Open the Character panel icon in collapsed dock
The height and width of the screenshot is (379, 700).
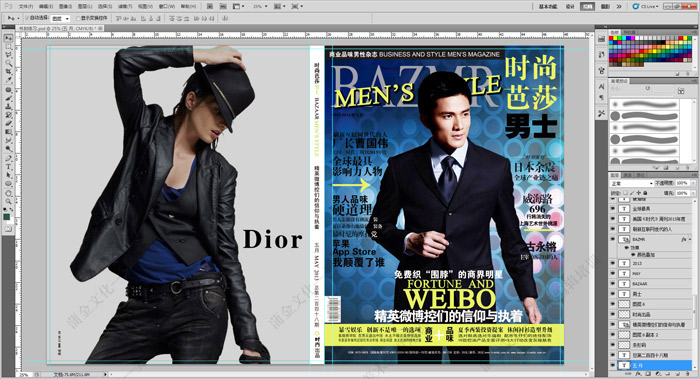601,86
